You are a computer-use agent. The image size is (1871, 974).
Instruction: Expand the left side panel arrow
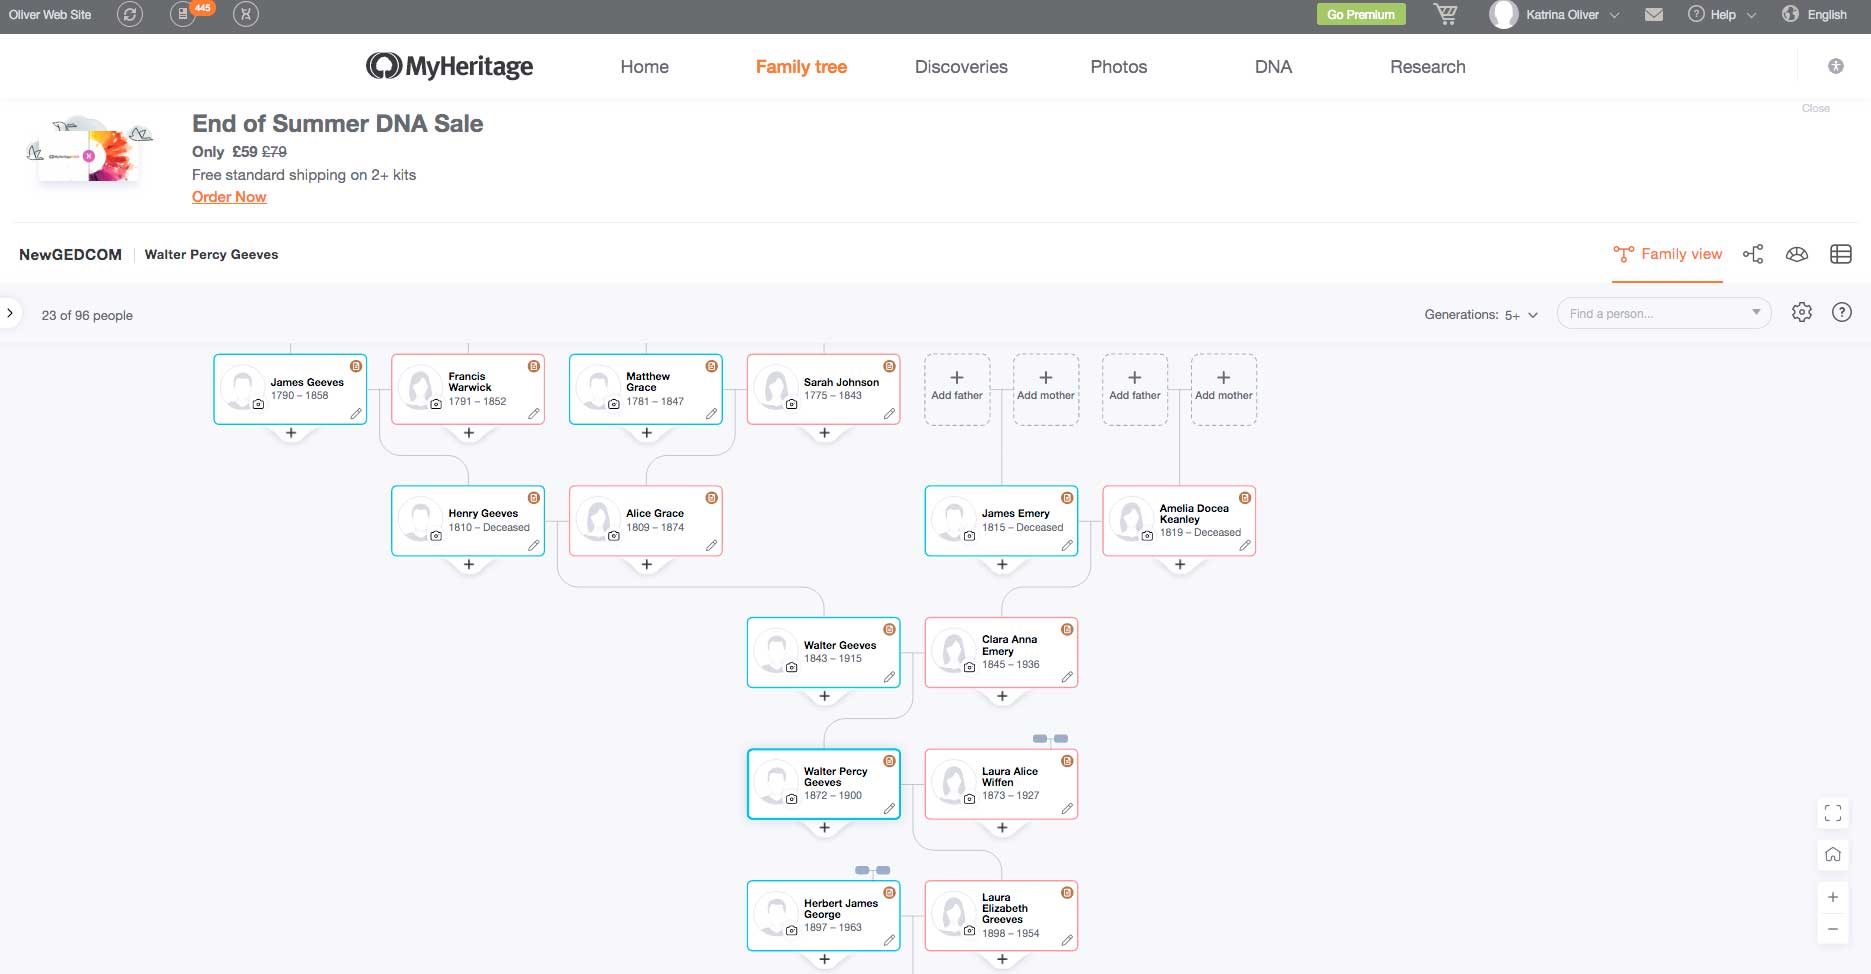pyautogui.click(x=10, y=313)
